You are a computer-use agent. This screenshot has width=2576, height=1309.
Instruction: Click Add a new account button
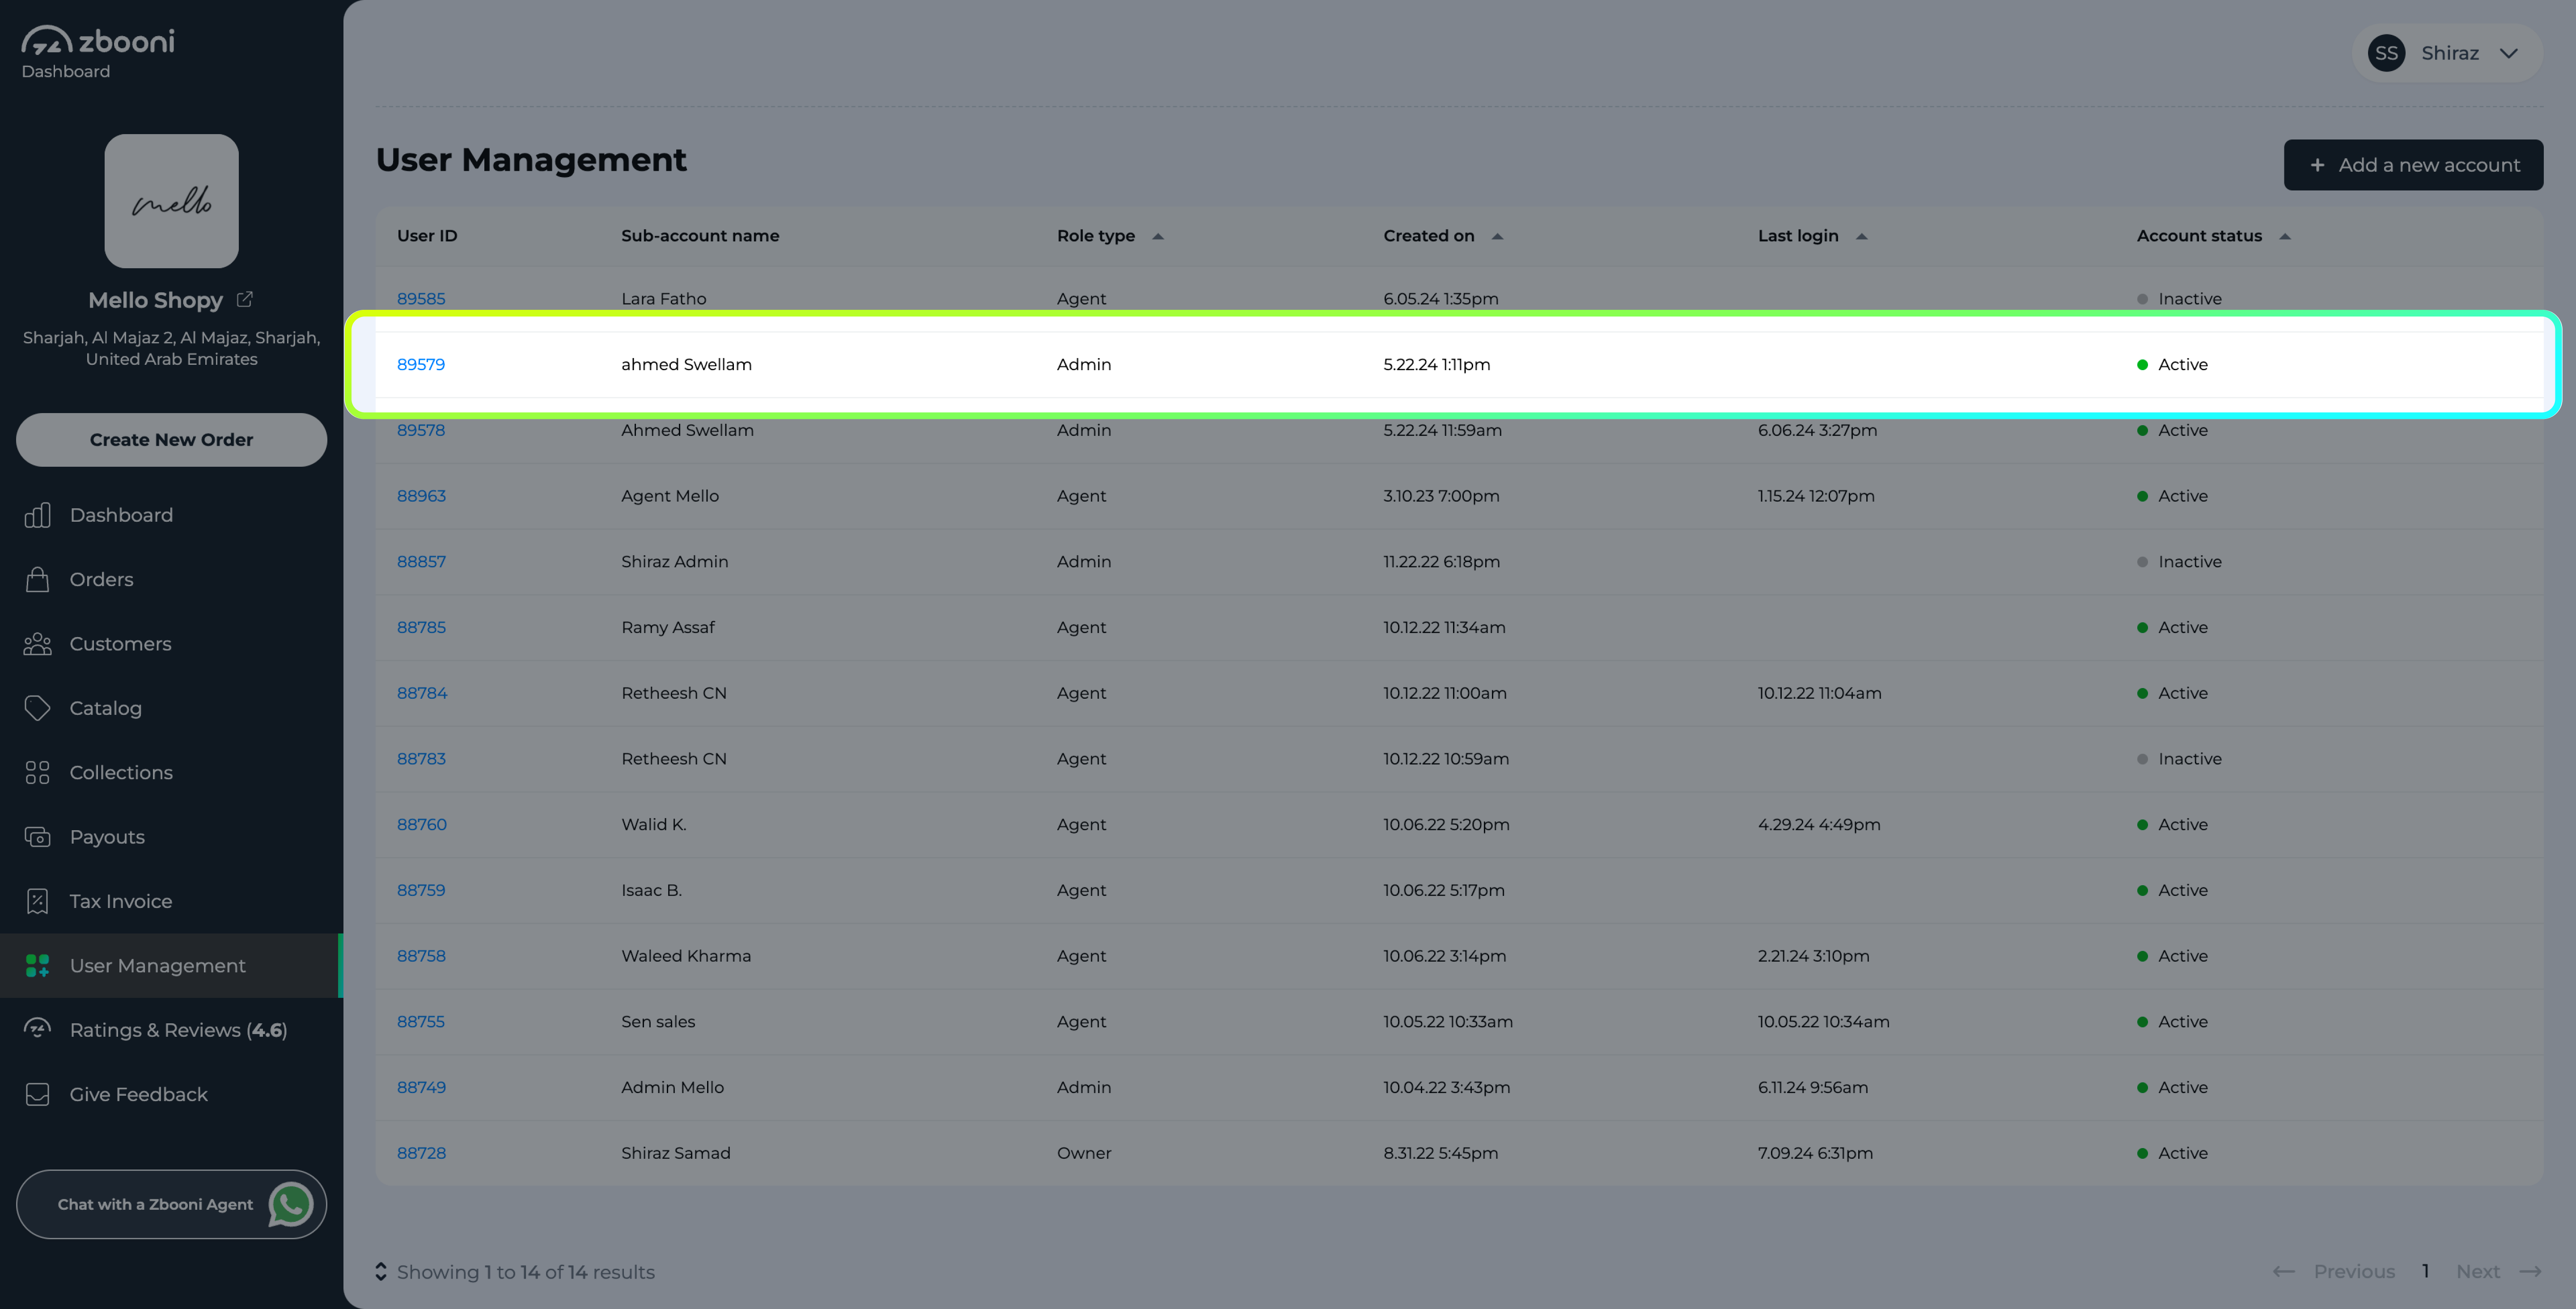[x=2413, y=165]
